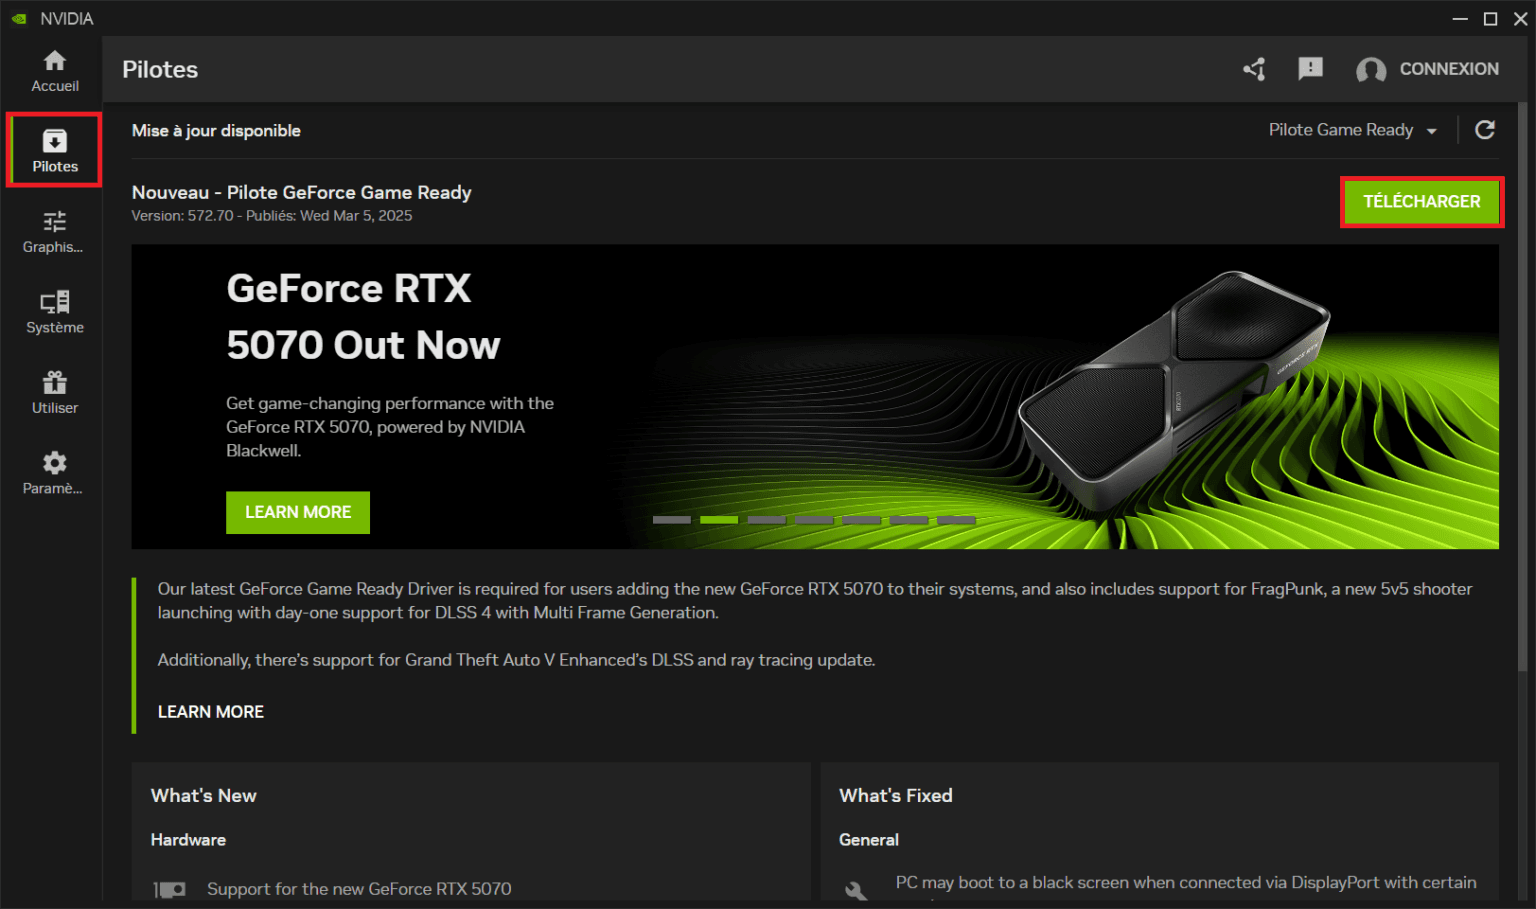
Task: Open the Accueil home section
Action: click(54, 71)
